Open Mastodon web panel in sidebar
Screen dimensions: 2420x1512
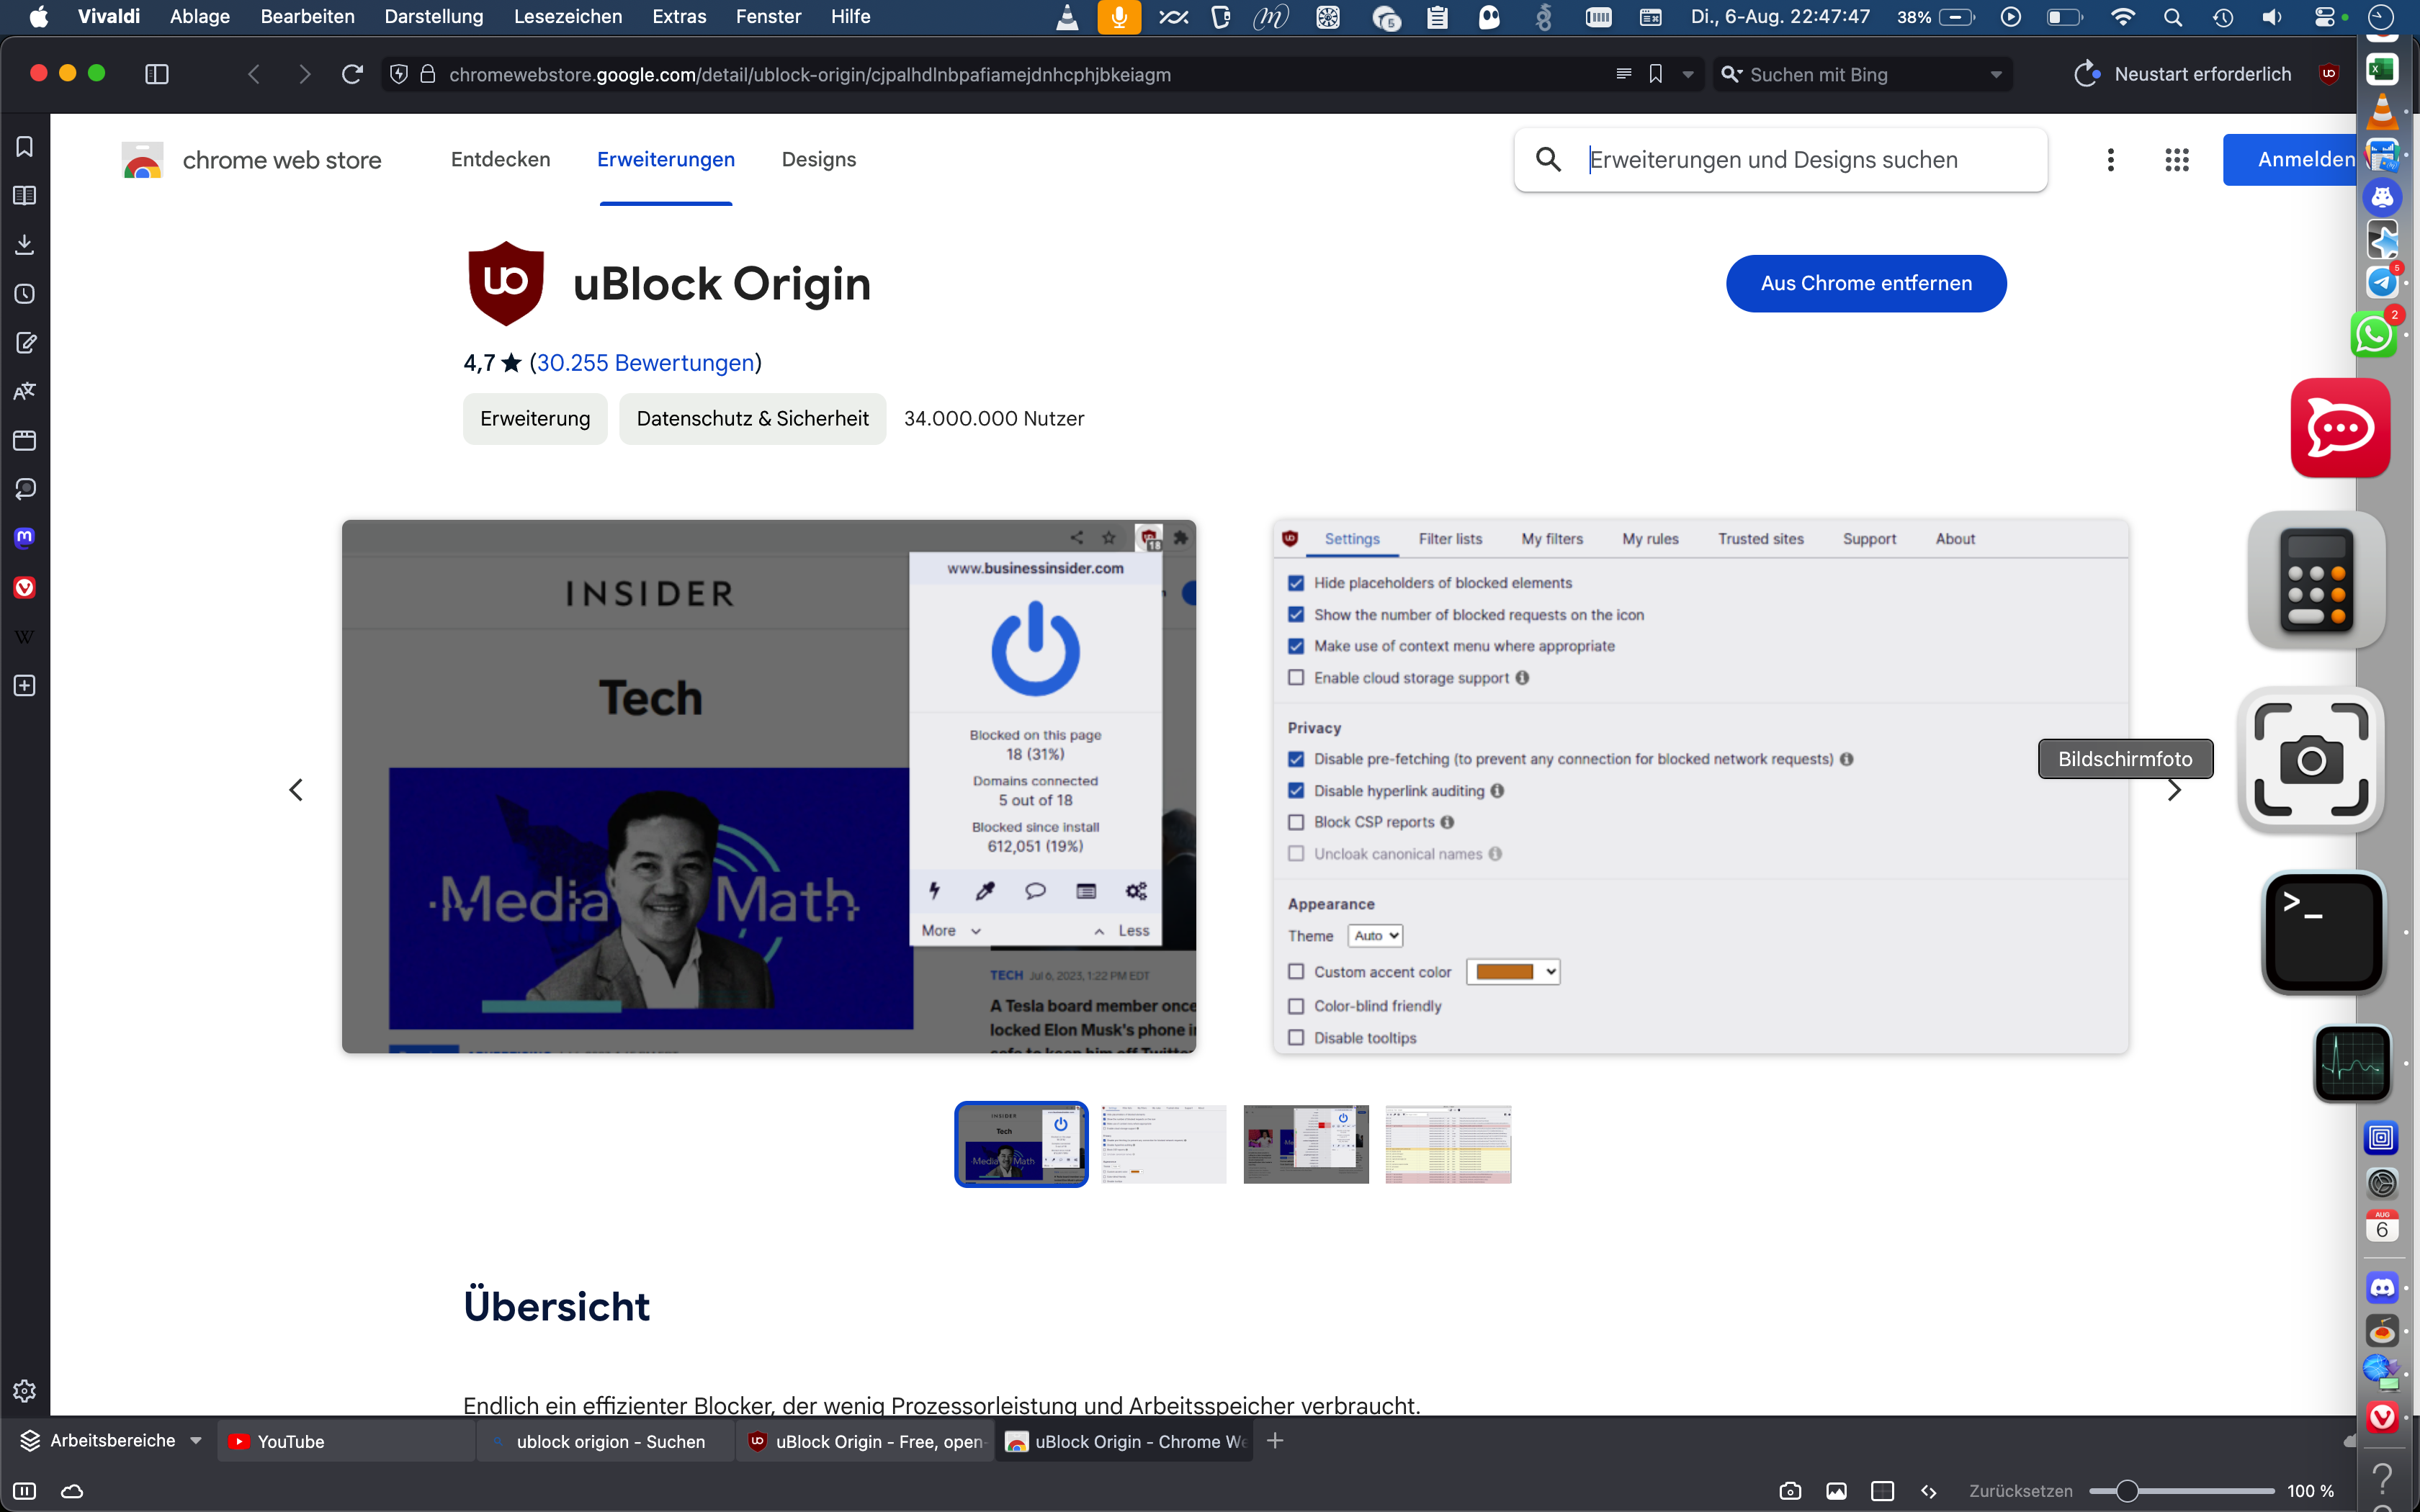25,538
